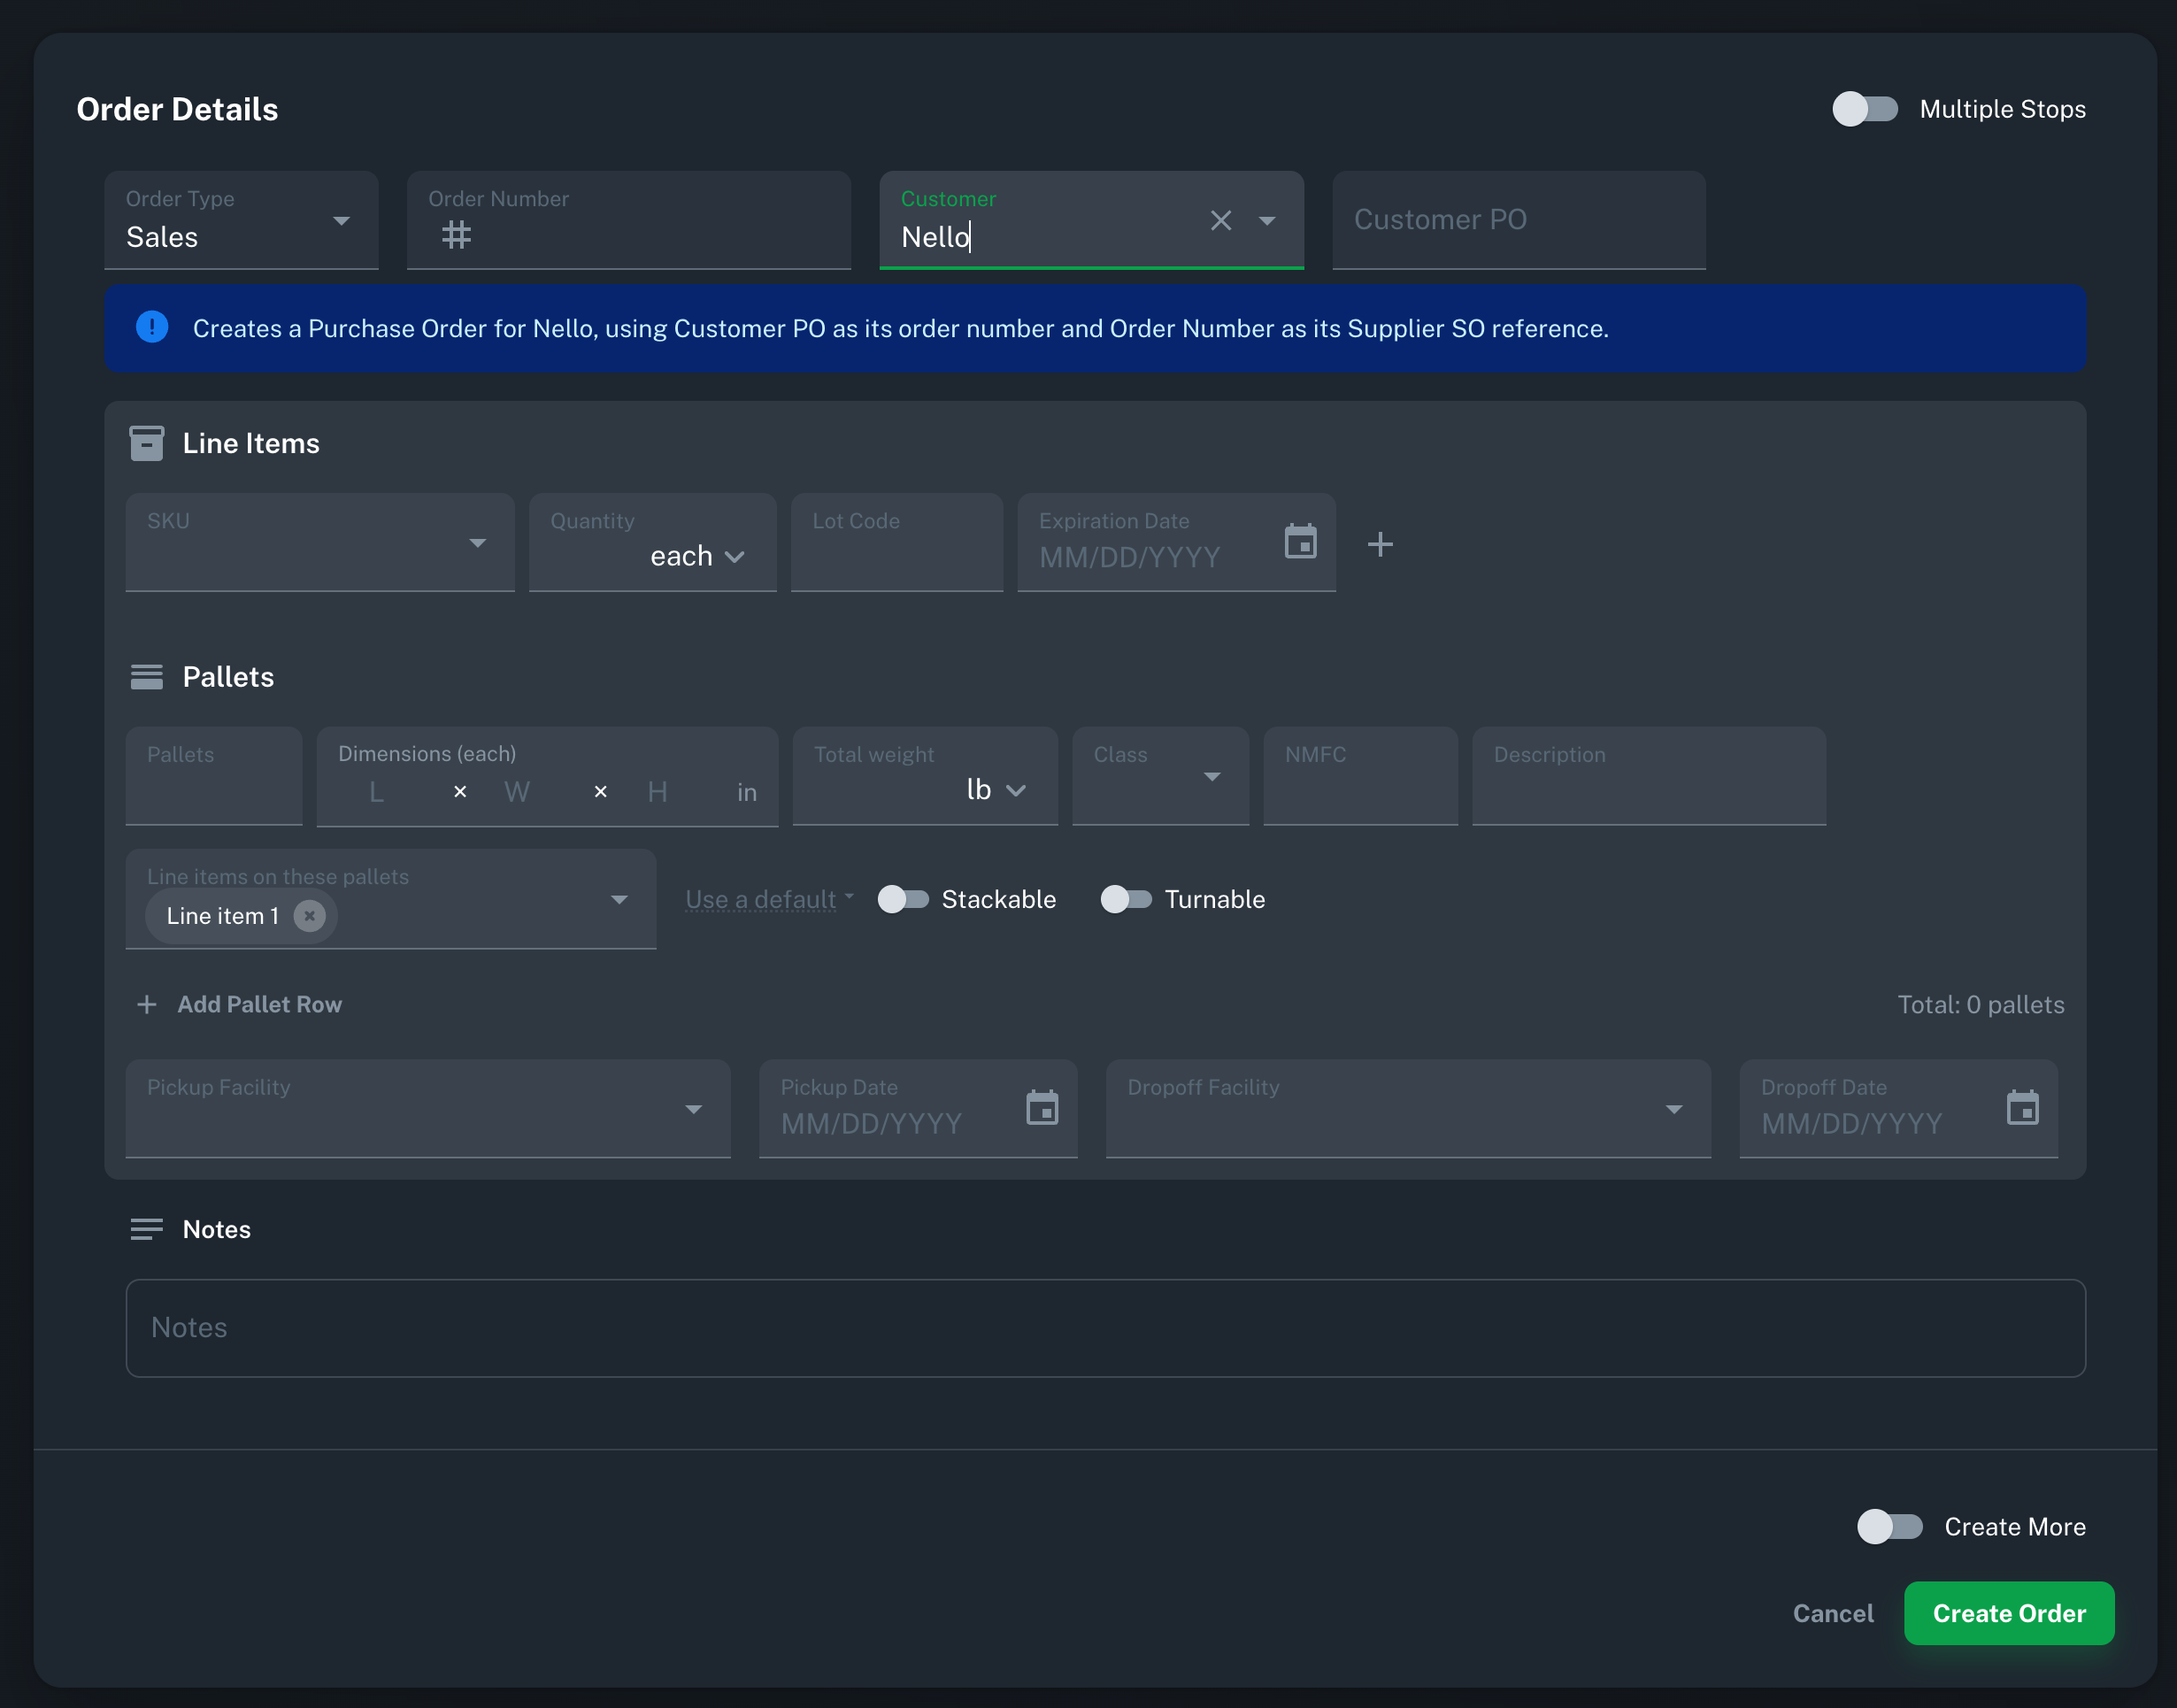Click the 'Total: 0 pallets' text
The image size is (2177, 1708).
tap(1981, 1004)
